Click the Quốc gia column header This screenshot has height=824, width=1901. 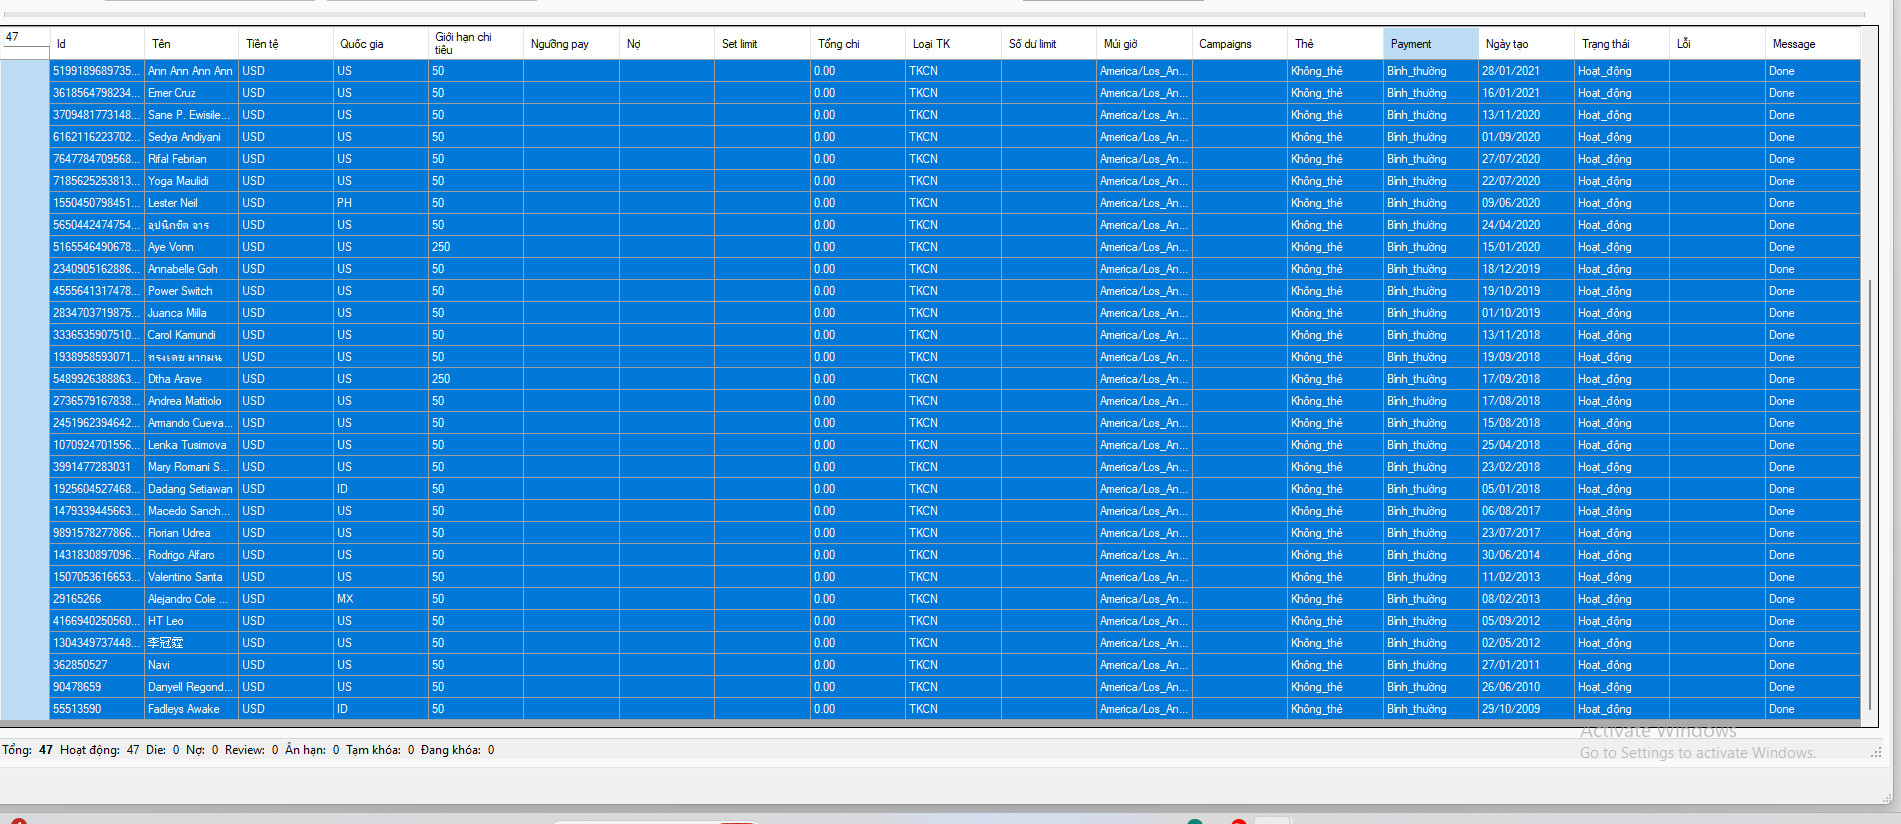coord(381,44)
